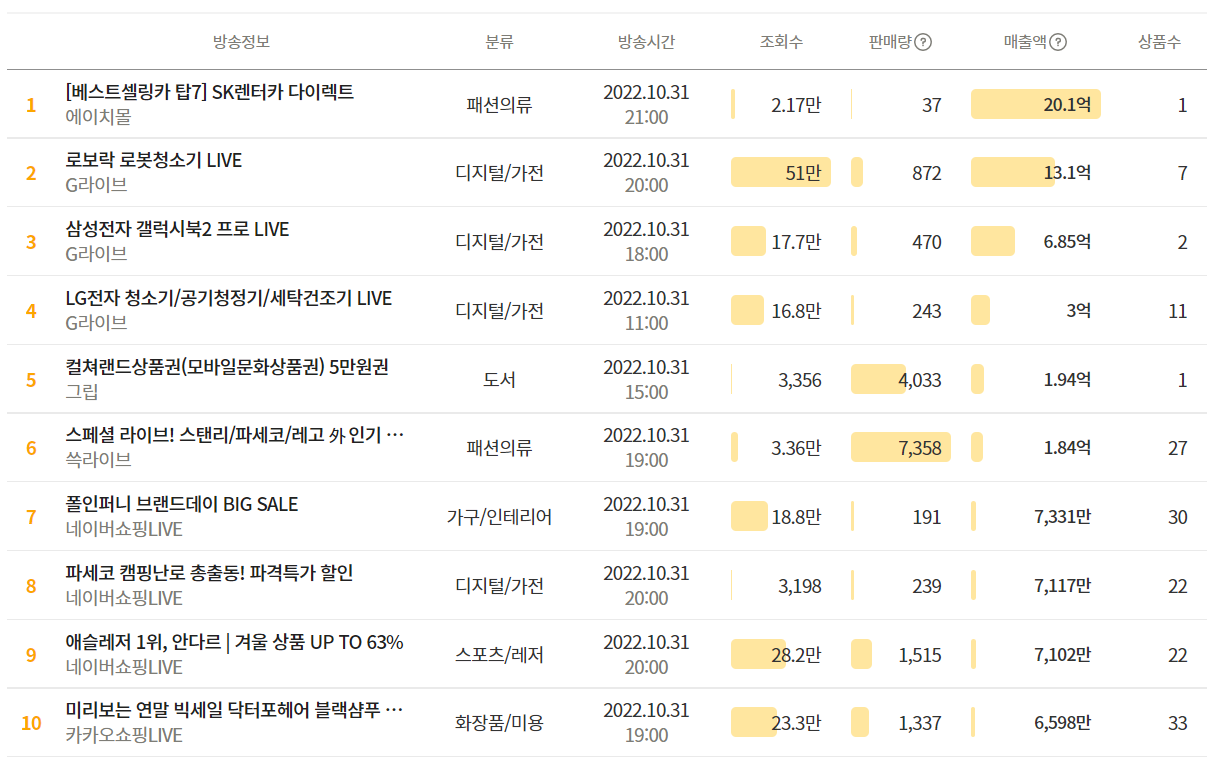
Task: Click the 16.8만 view count
Action: tap(796, 310)
